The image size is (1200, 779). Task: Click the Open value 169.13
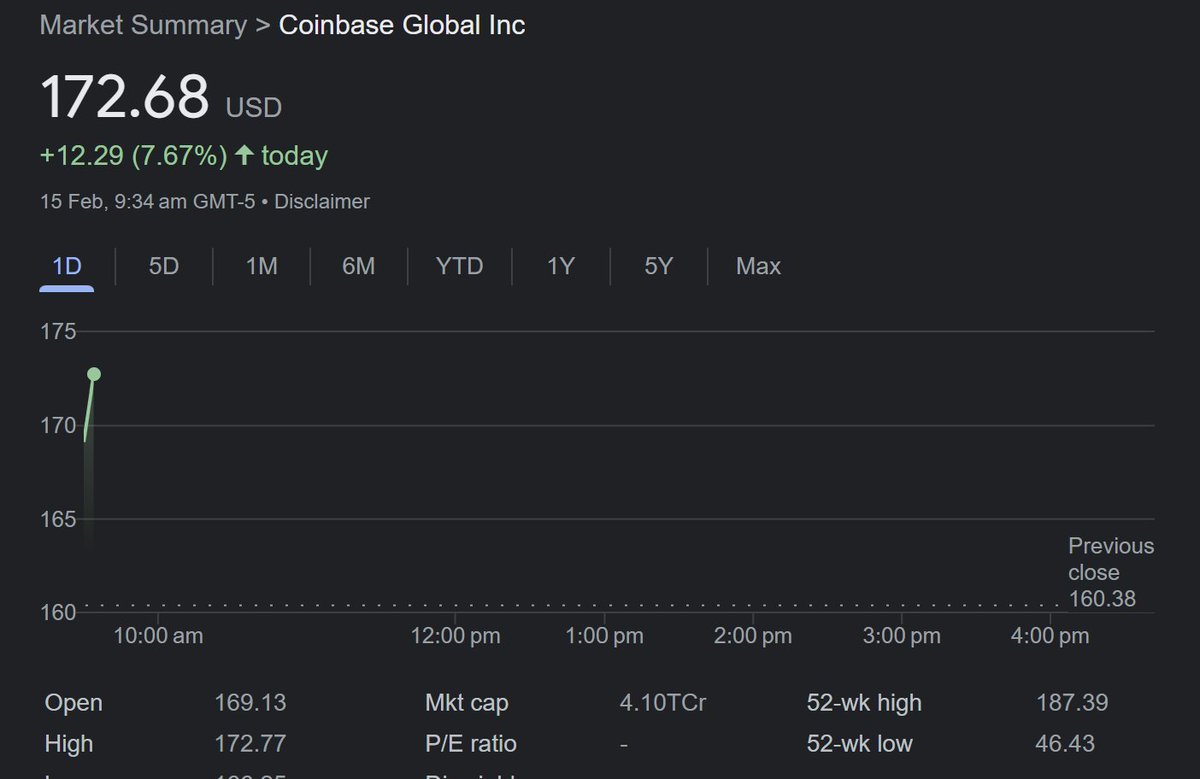pyautogui.click(x=250, y=703)
